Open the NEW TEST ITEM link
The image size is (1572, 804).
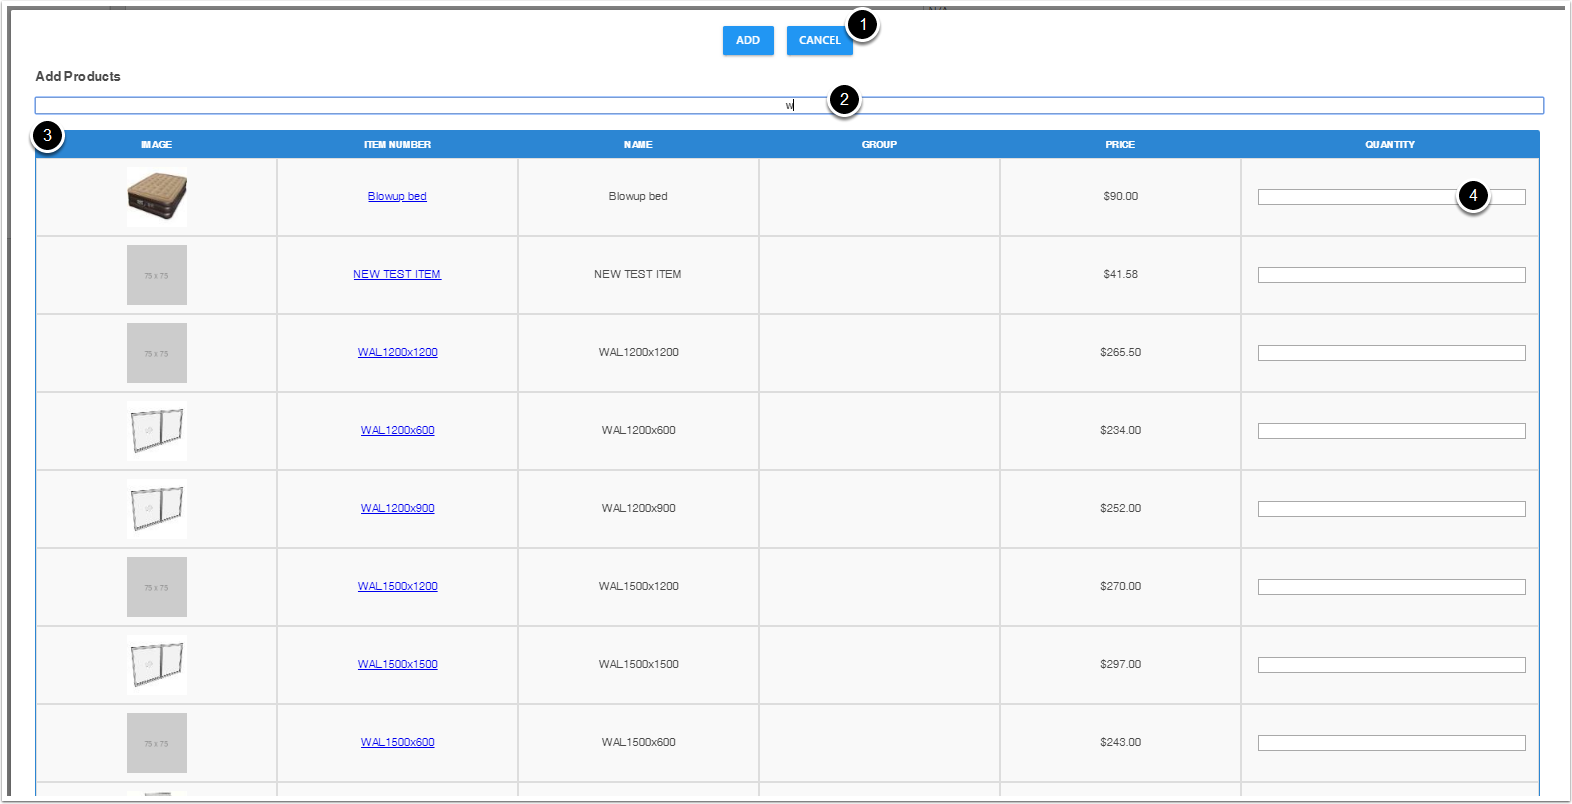[x=397, y=274]
